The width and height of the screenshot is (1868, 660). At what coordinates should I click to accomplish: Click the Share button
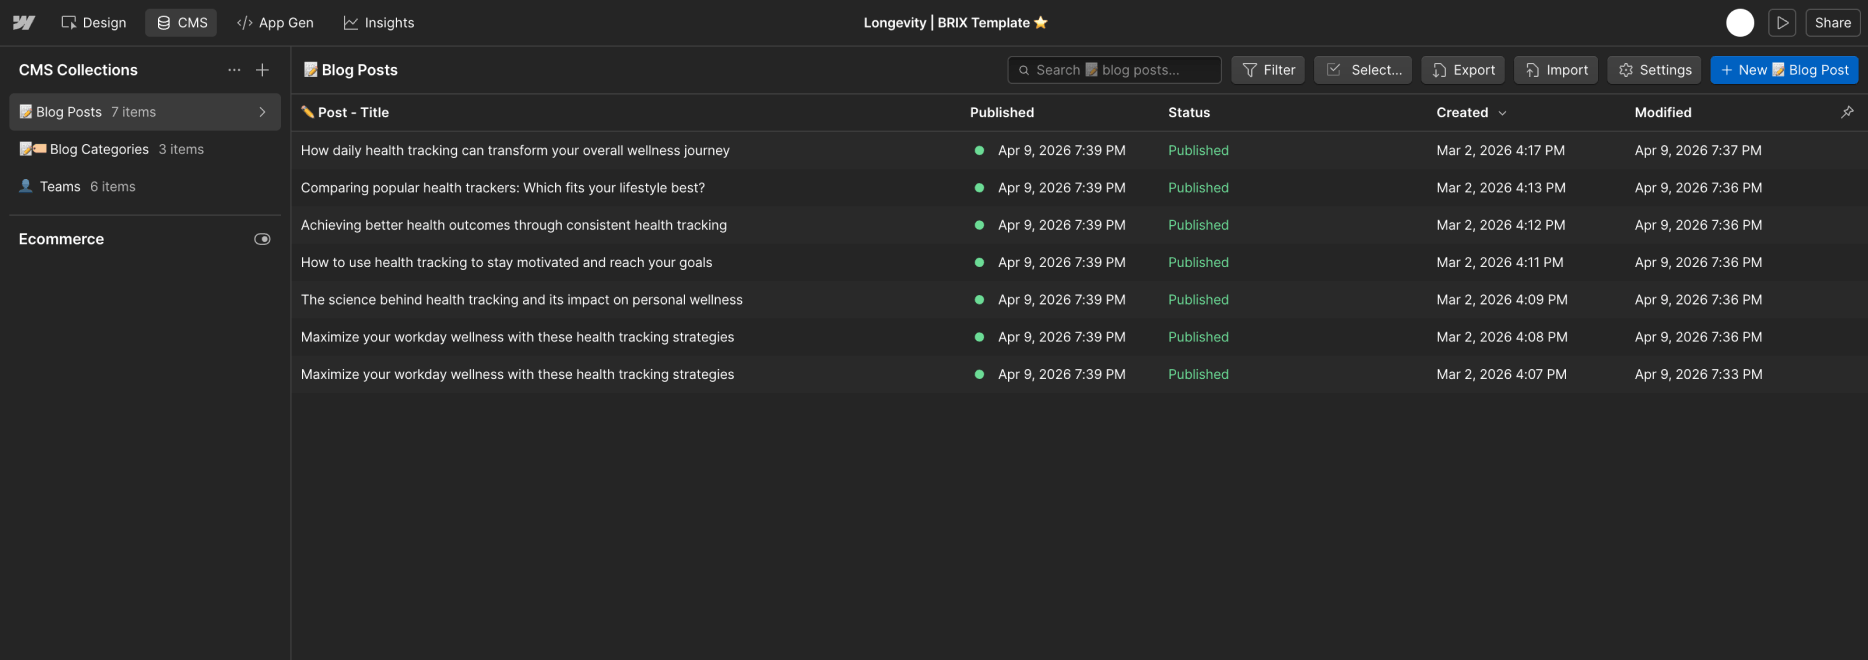pos(1833,22)
